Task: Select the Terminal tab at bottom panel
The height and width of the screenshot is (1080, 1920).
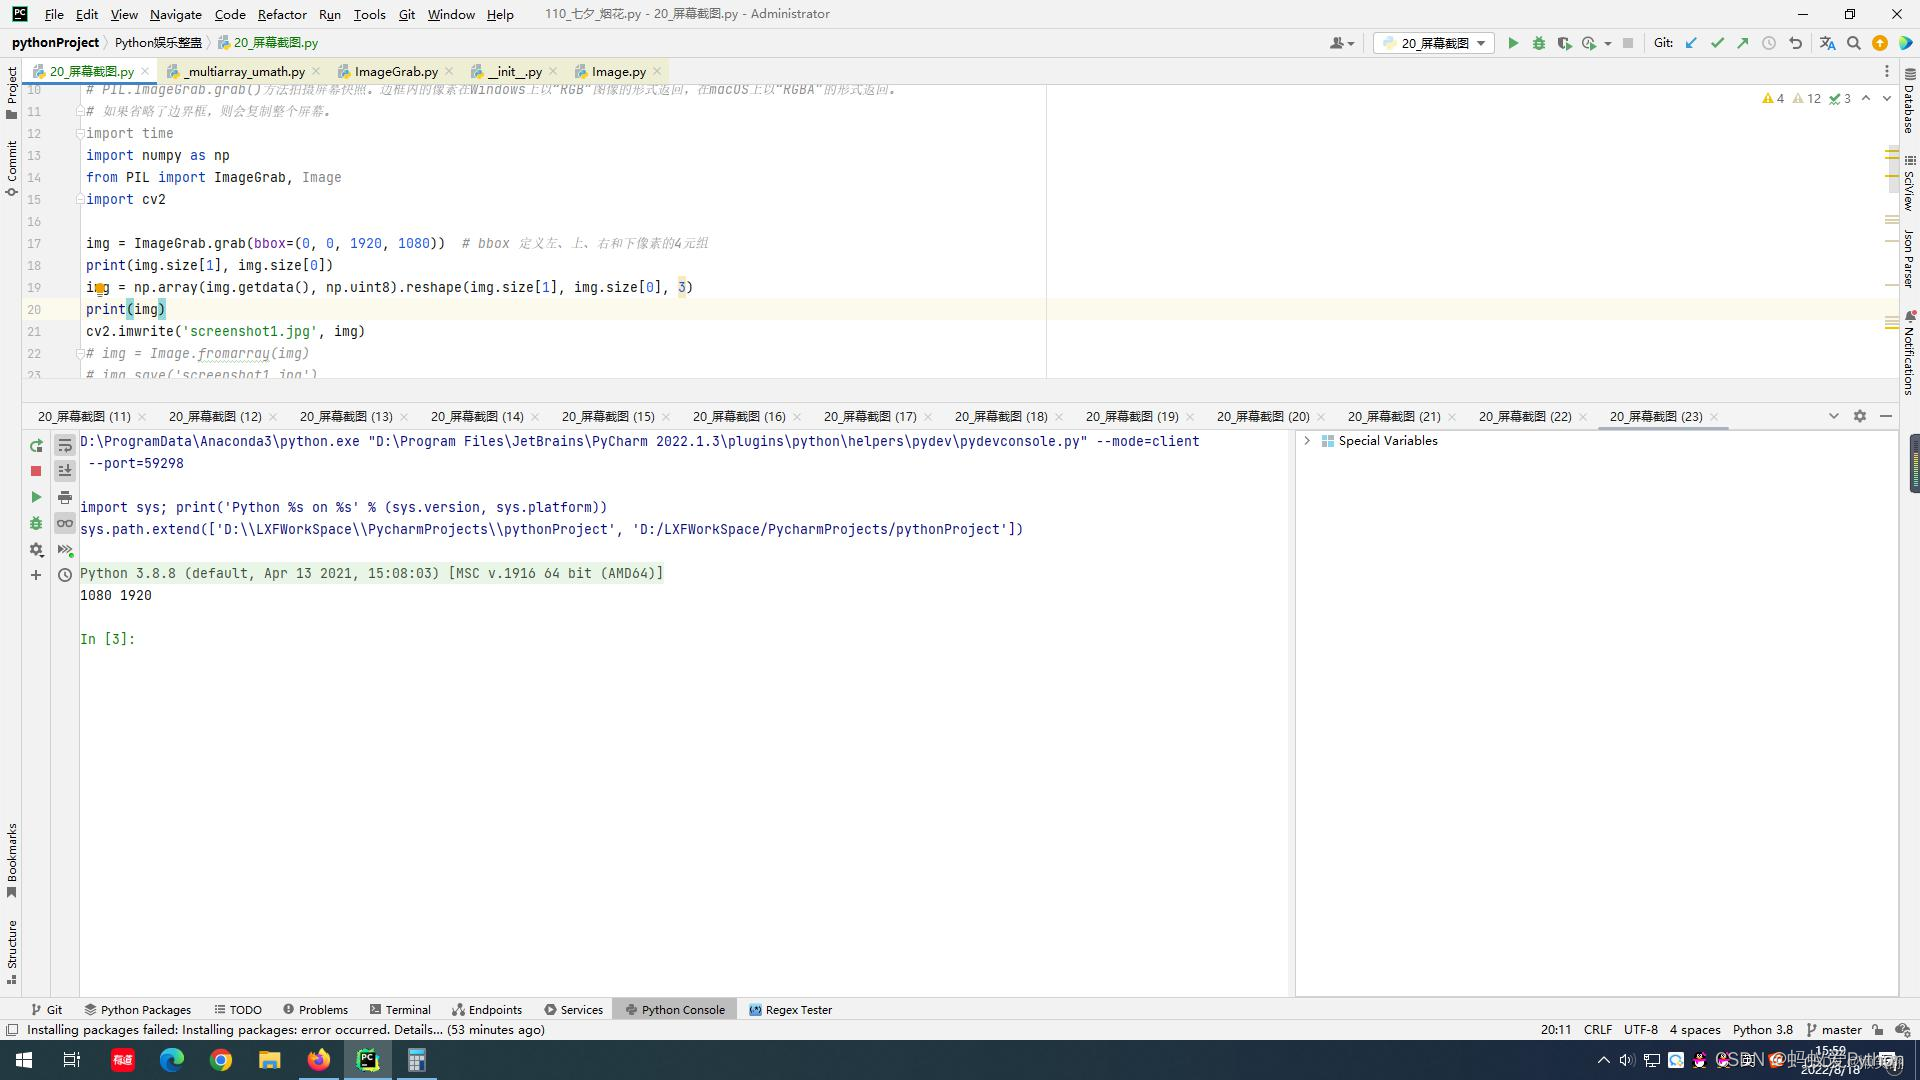Action: pos(406,1009)
